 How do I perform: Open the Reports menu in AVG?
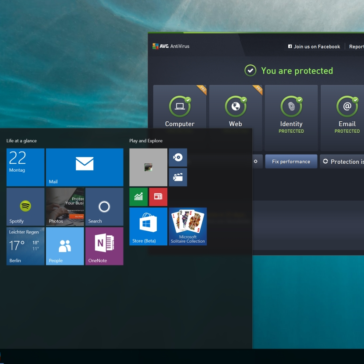click(x=356, y=47)
